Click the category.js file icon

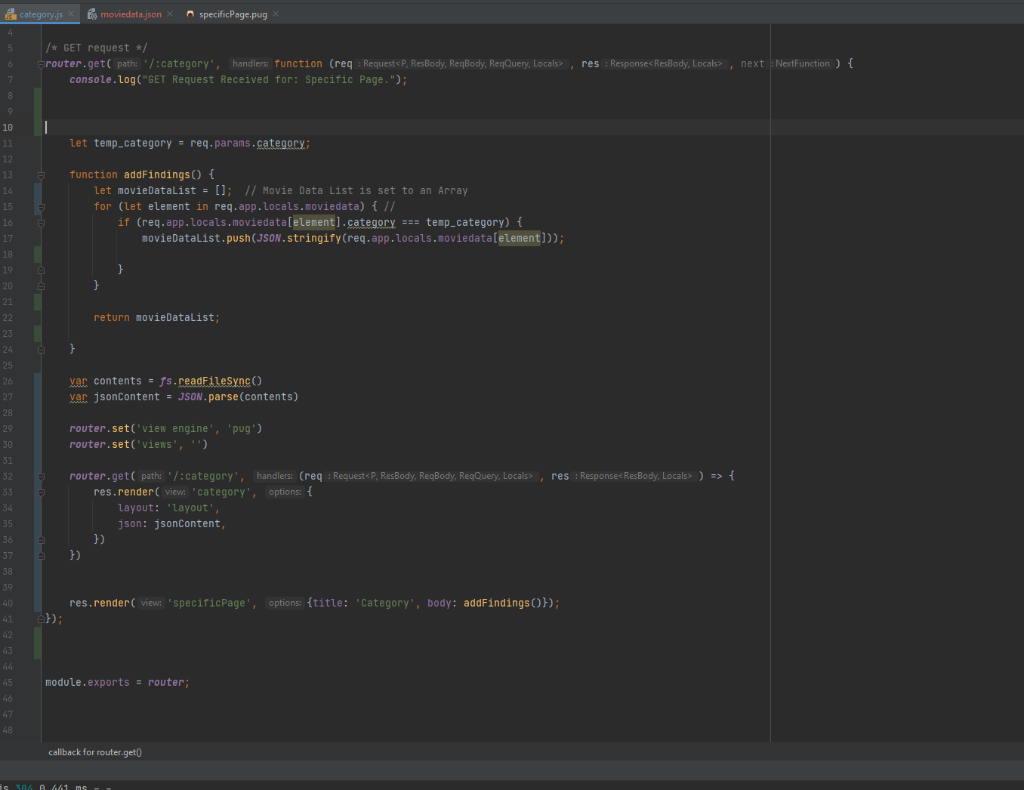pos(10,14)
